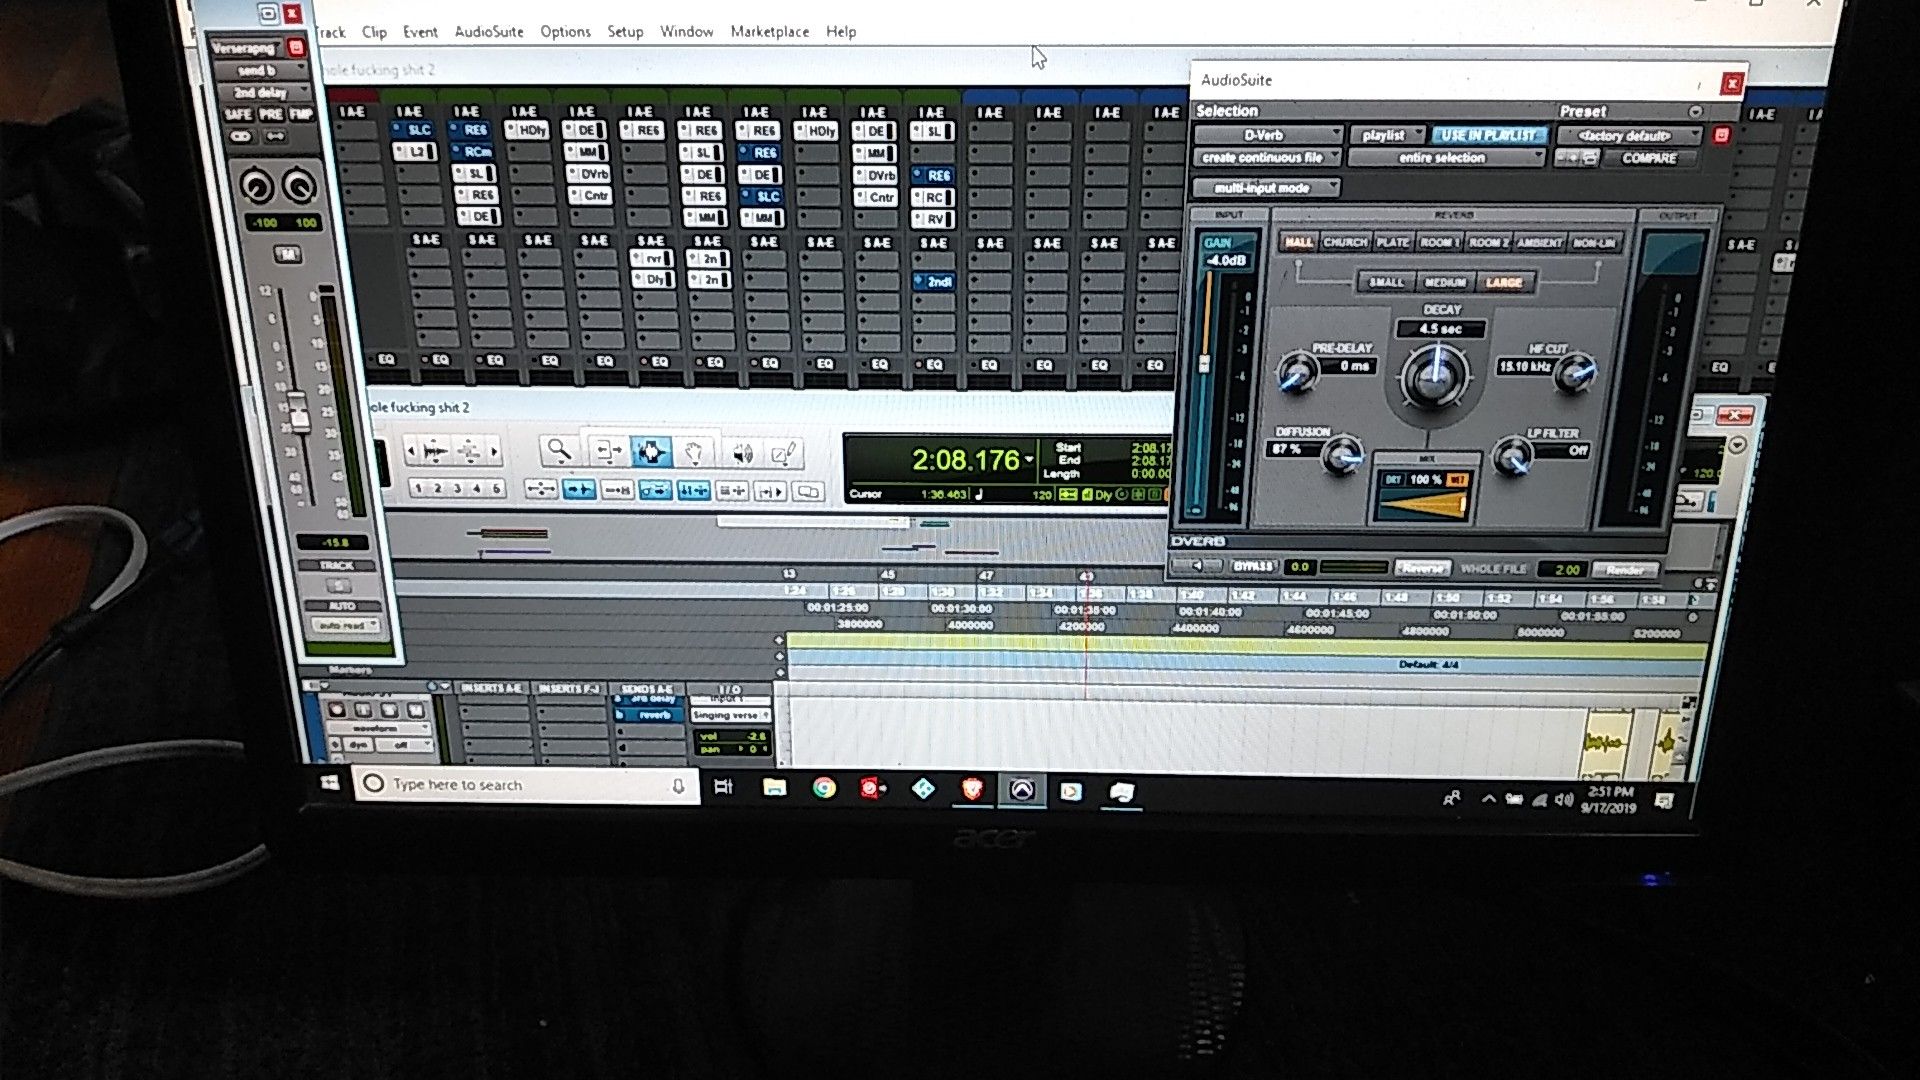Open the Chrome taskbar icon
Viewport: 1920px width, 1080px height.
824,788
